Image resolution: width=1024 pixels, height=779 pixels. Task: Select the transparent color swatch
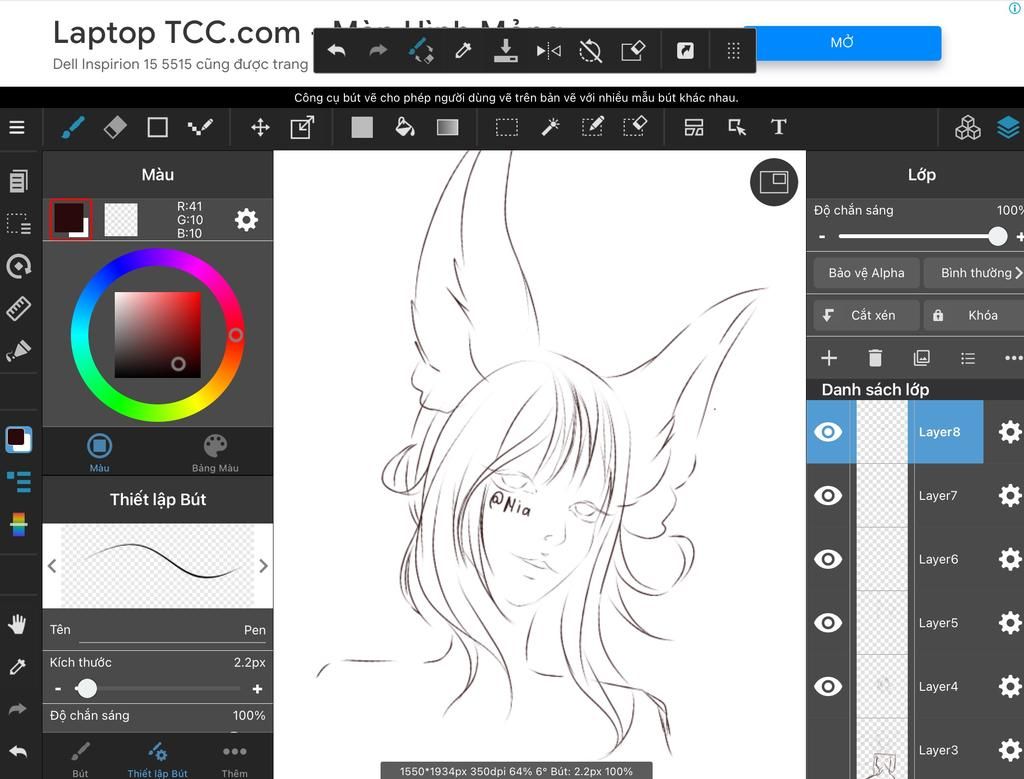(121, 219)
